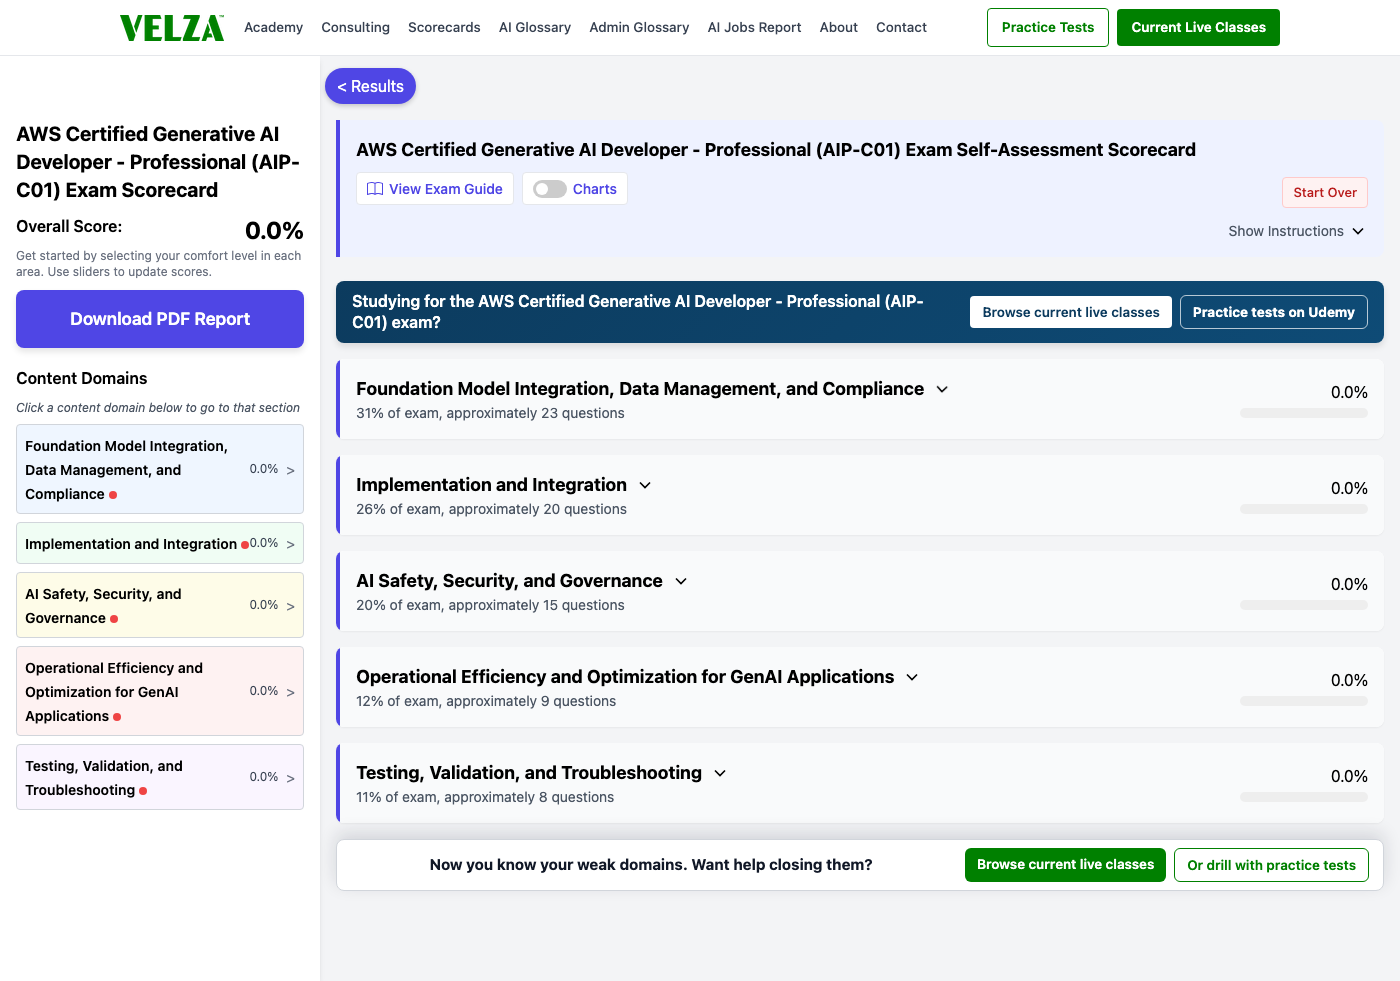Screen dimensions: 1400x981
Task: Click green Browse current live classes button
Action: pyautogui.click(x=1065, y=865)
